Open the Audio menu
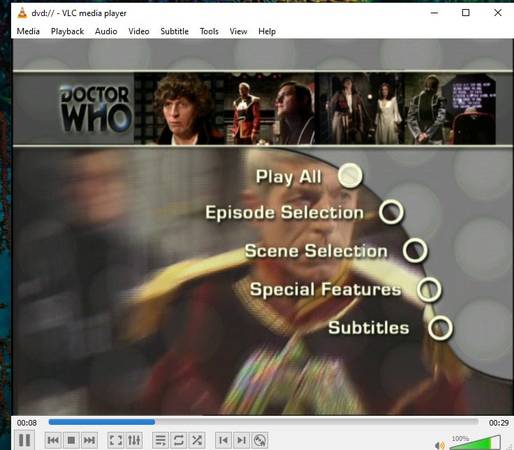Viewport: 514px width, 450px height. (106, 31)
